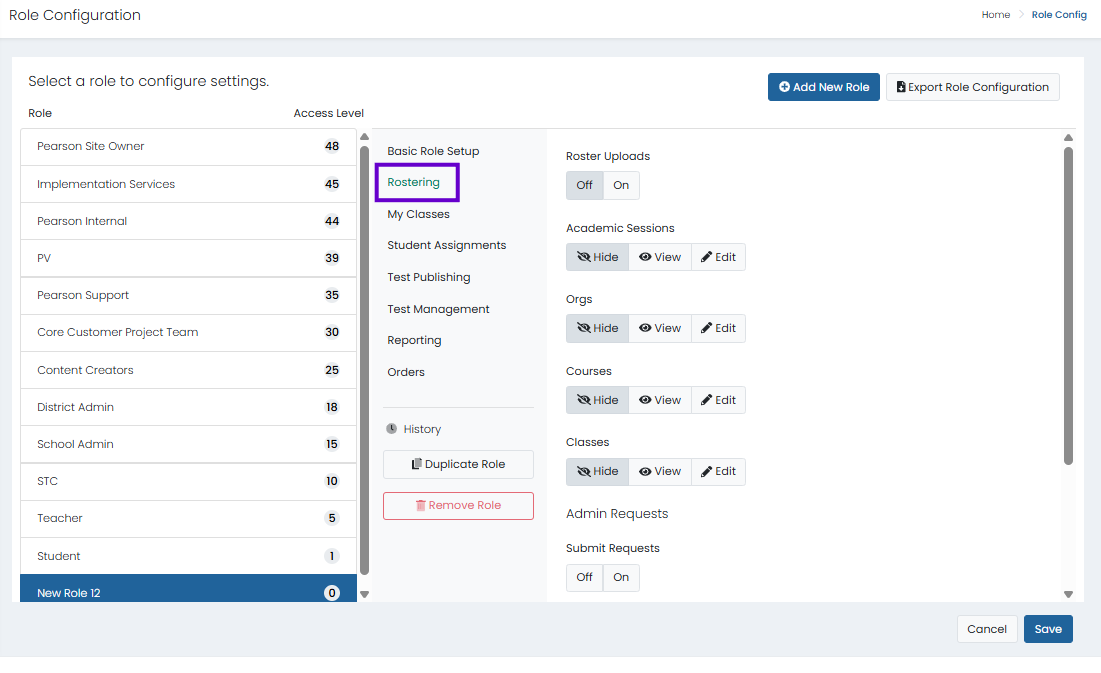Image resolution: width=1101 pixels, height=673 pixels.
Task: Click the plus icon on Add New Role
Action: 784,87
